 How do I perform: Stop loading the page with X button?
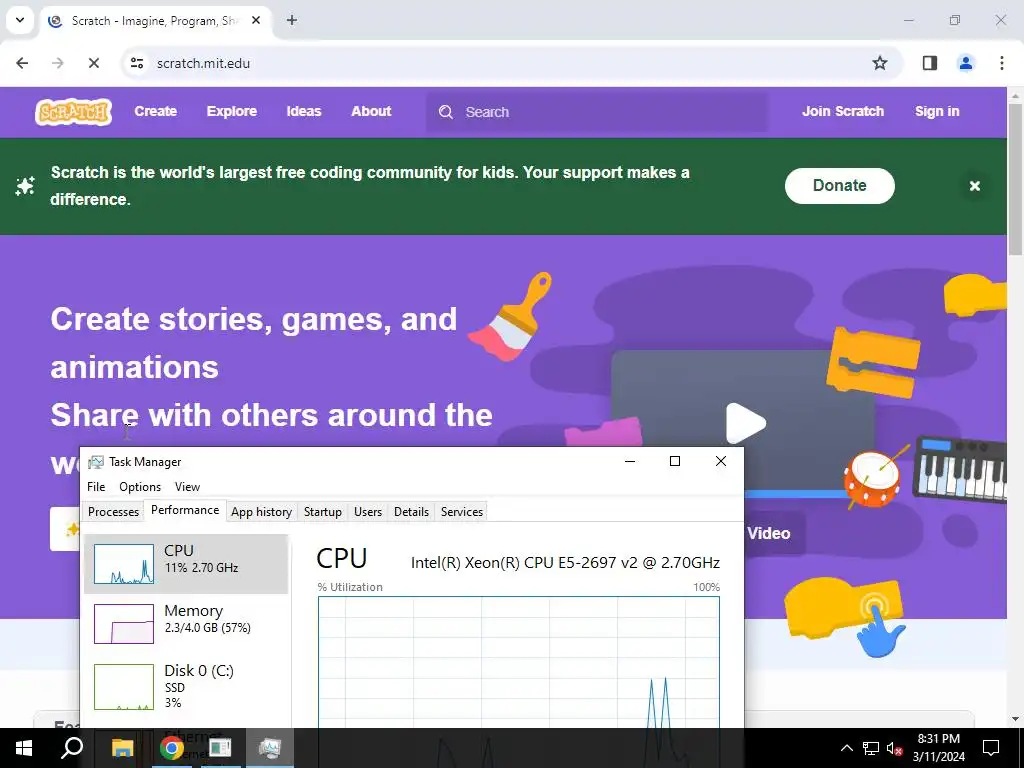tap(93, 63)
